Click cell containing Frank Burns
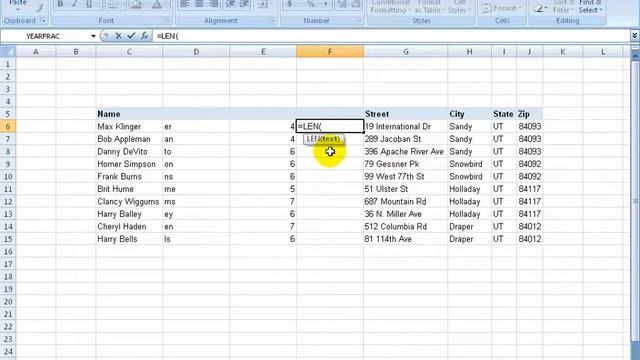The width and height of the screenshot is (640, 360). pos(129,176)
